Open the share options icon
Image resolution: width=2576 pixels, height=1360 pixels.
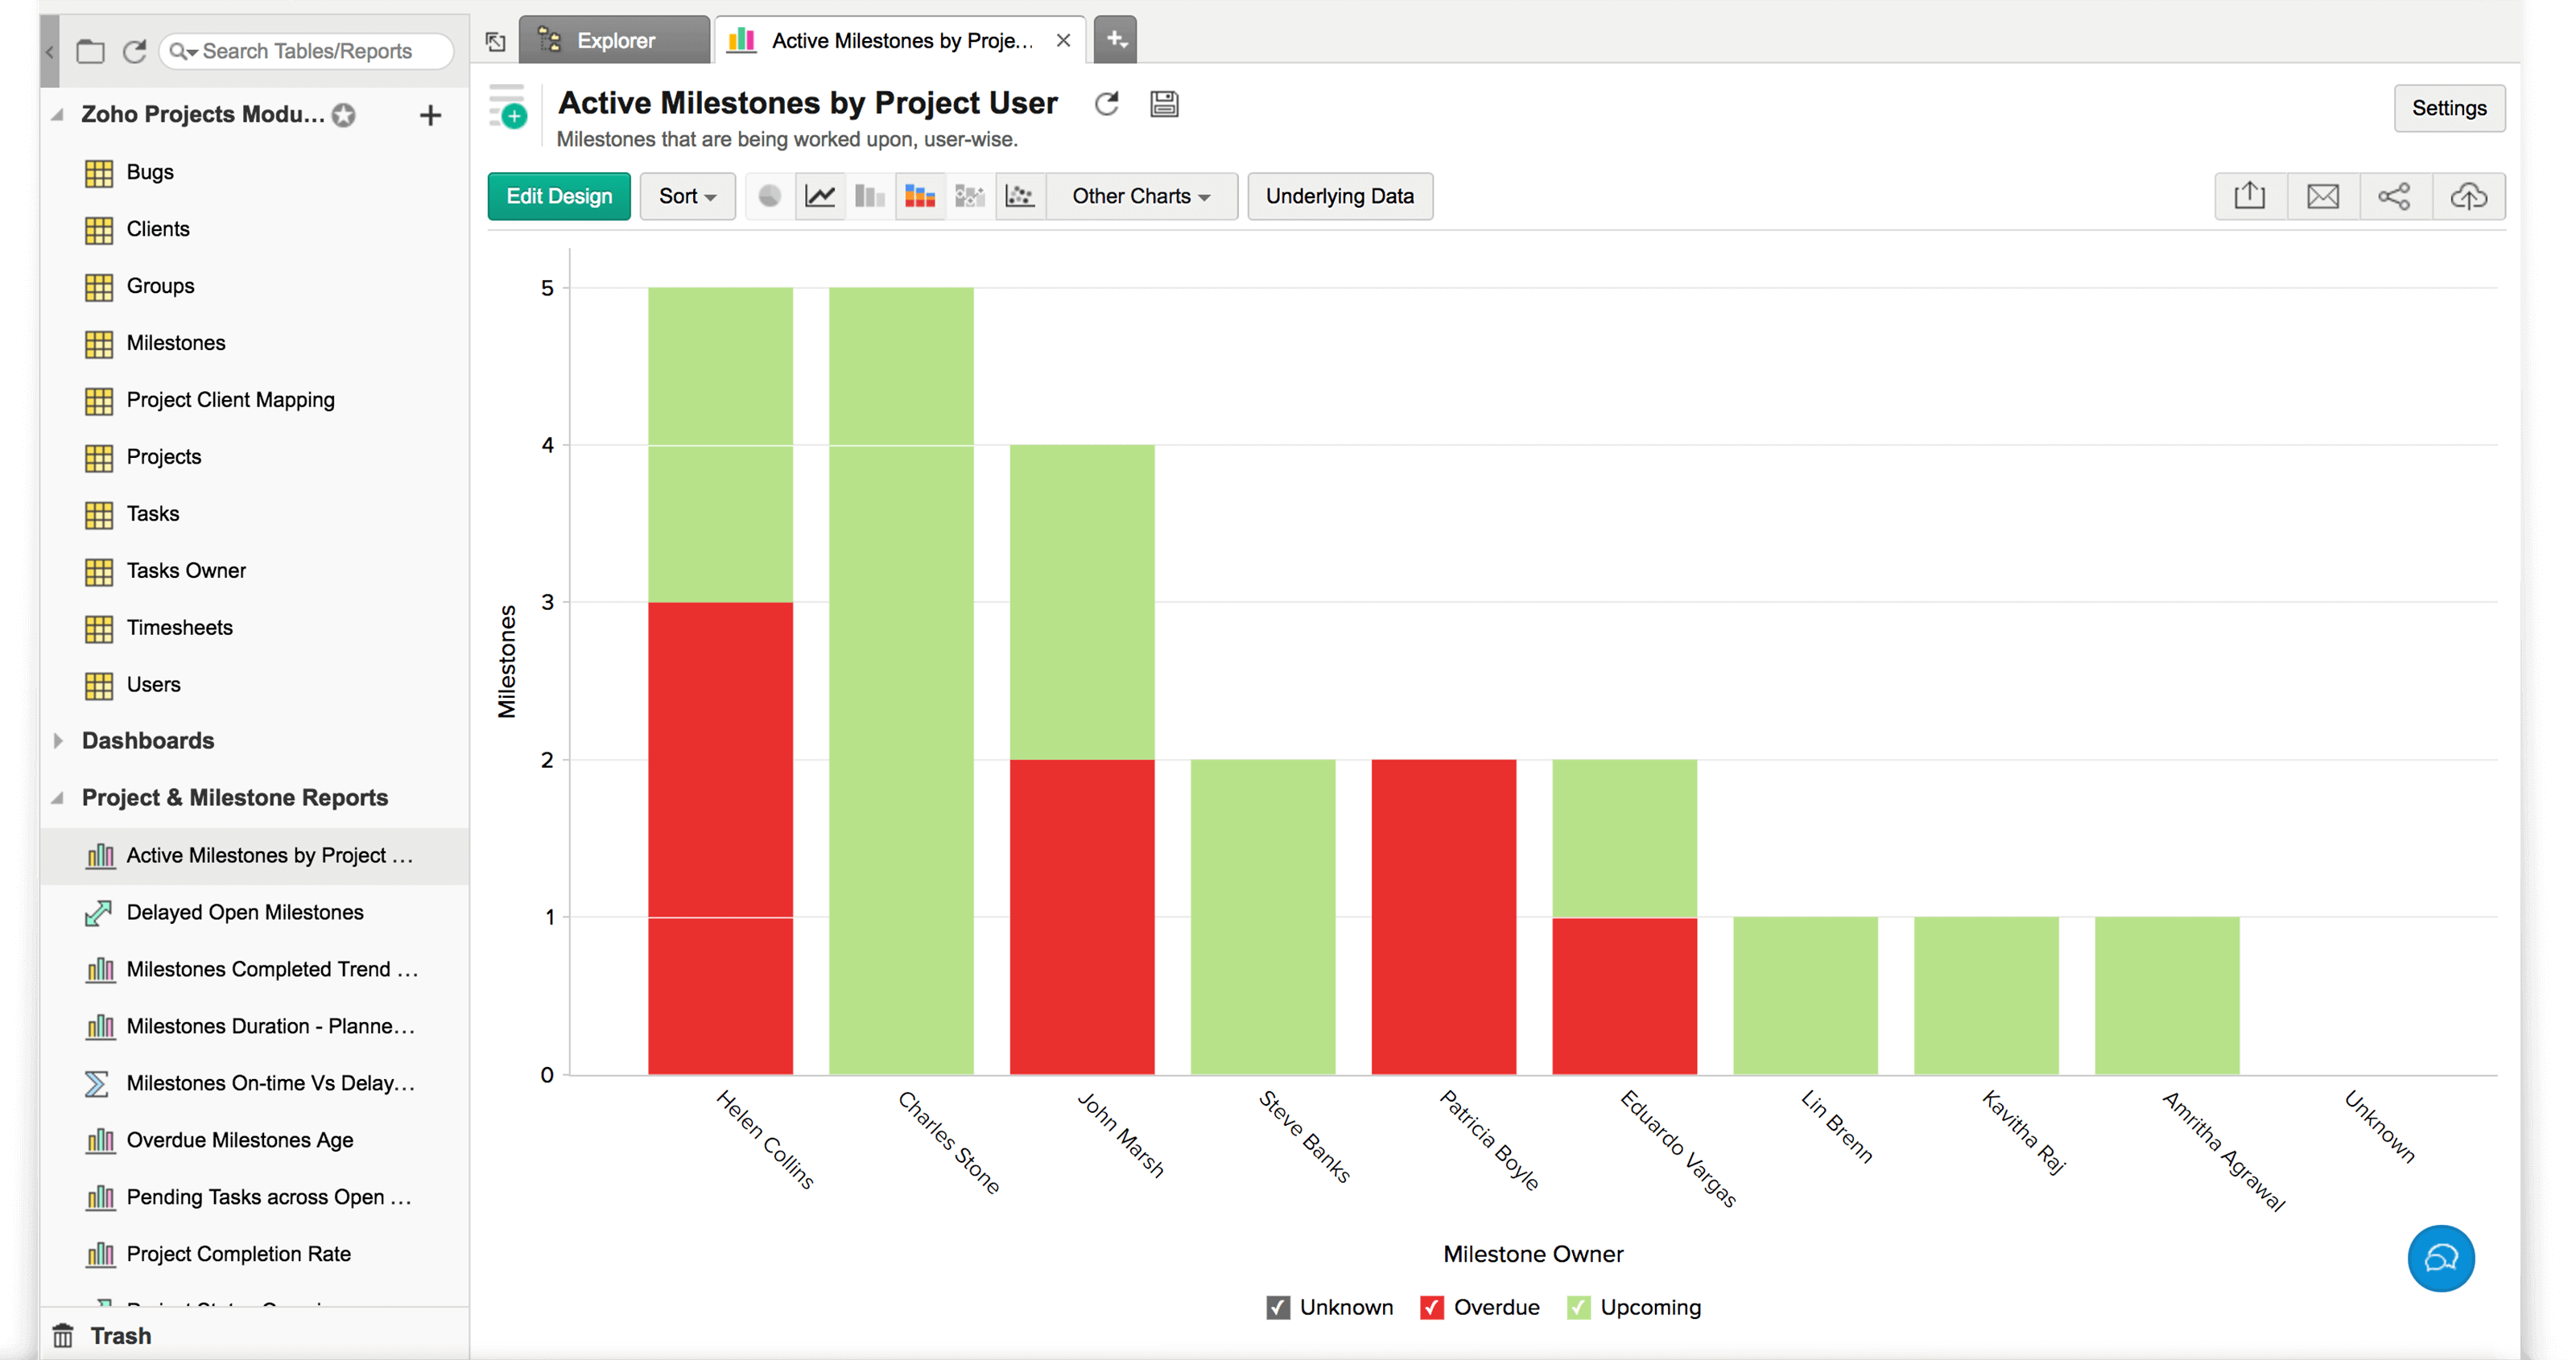coord(2394,196)
